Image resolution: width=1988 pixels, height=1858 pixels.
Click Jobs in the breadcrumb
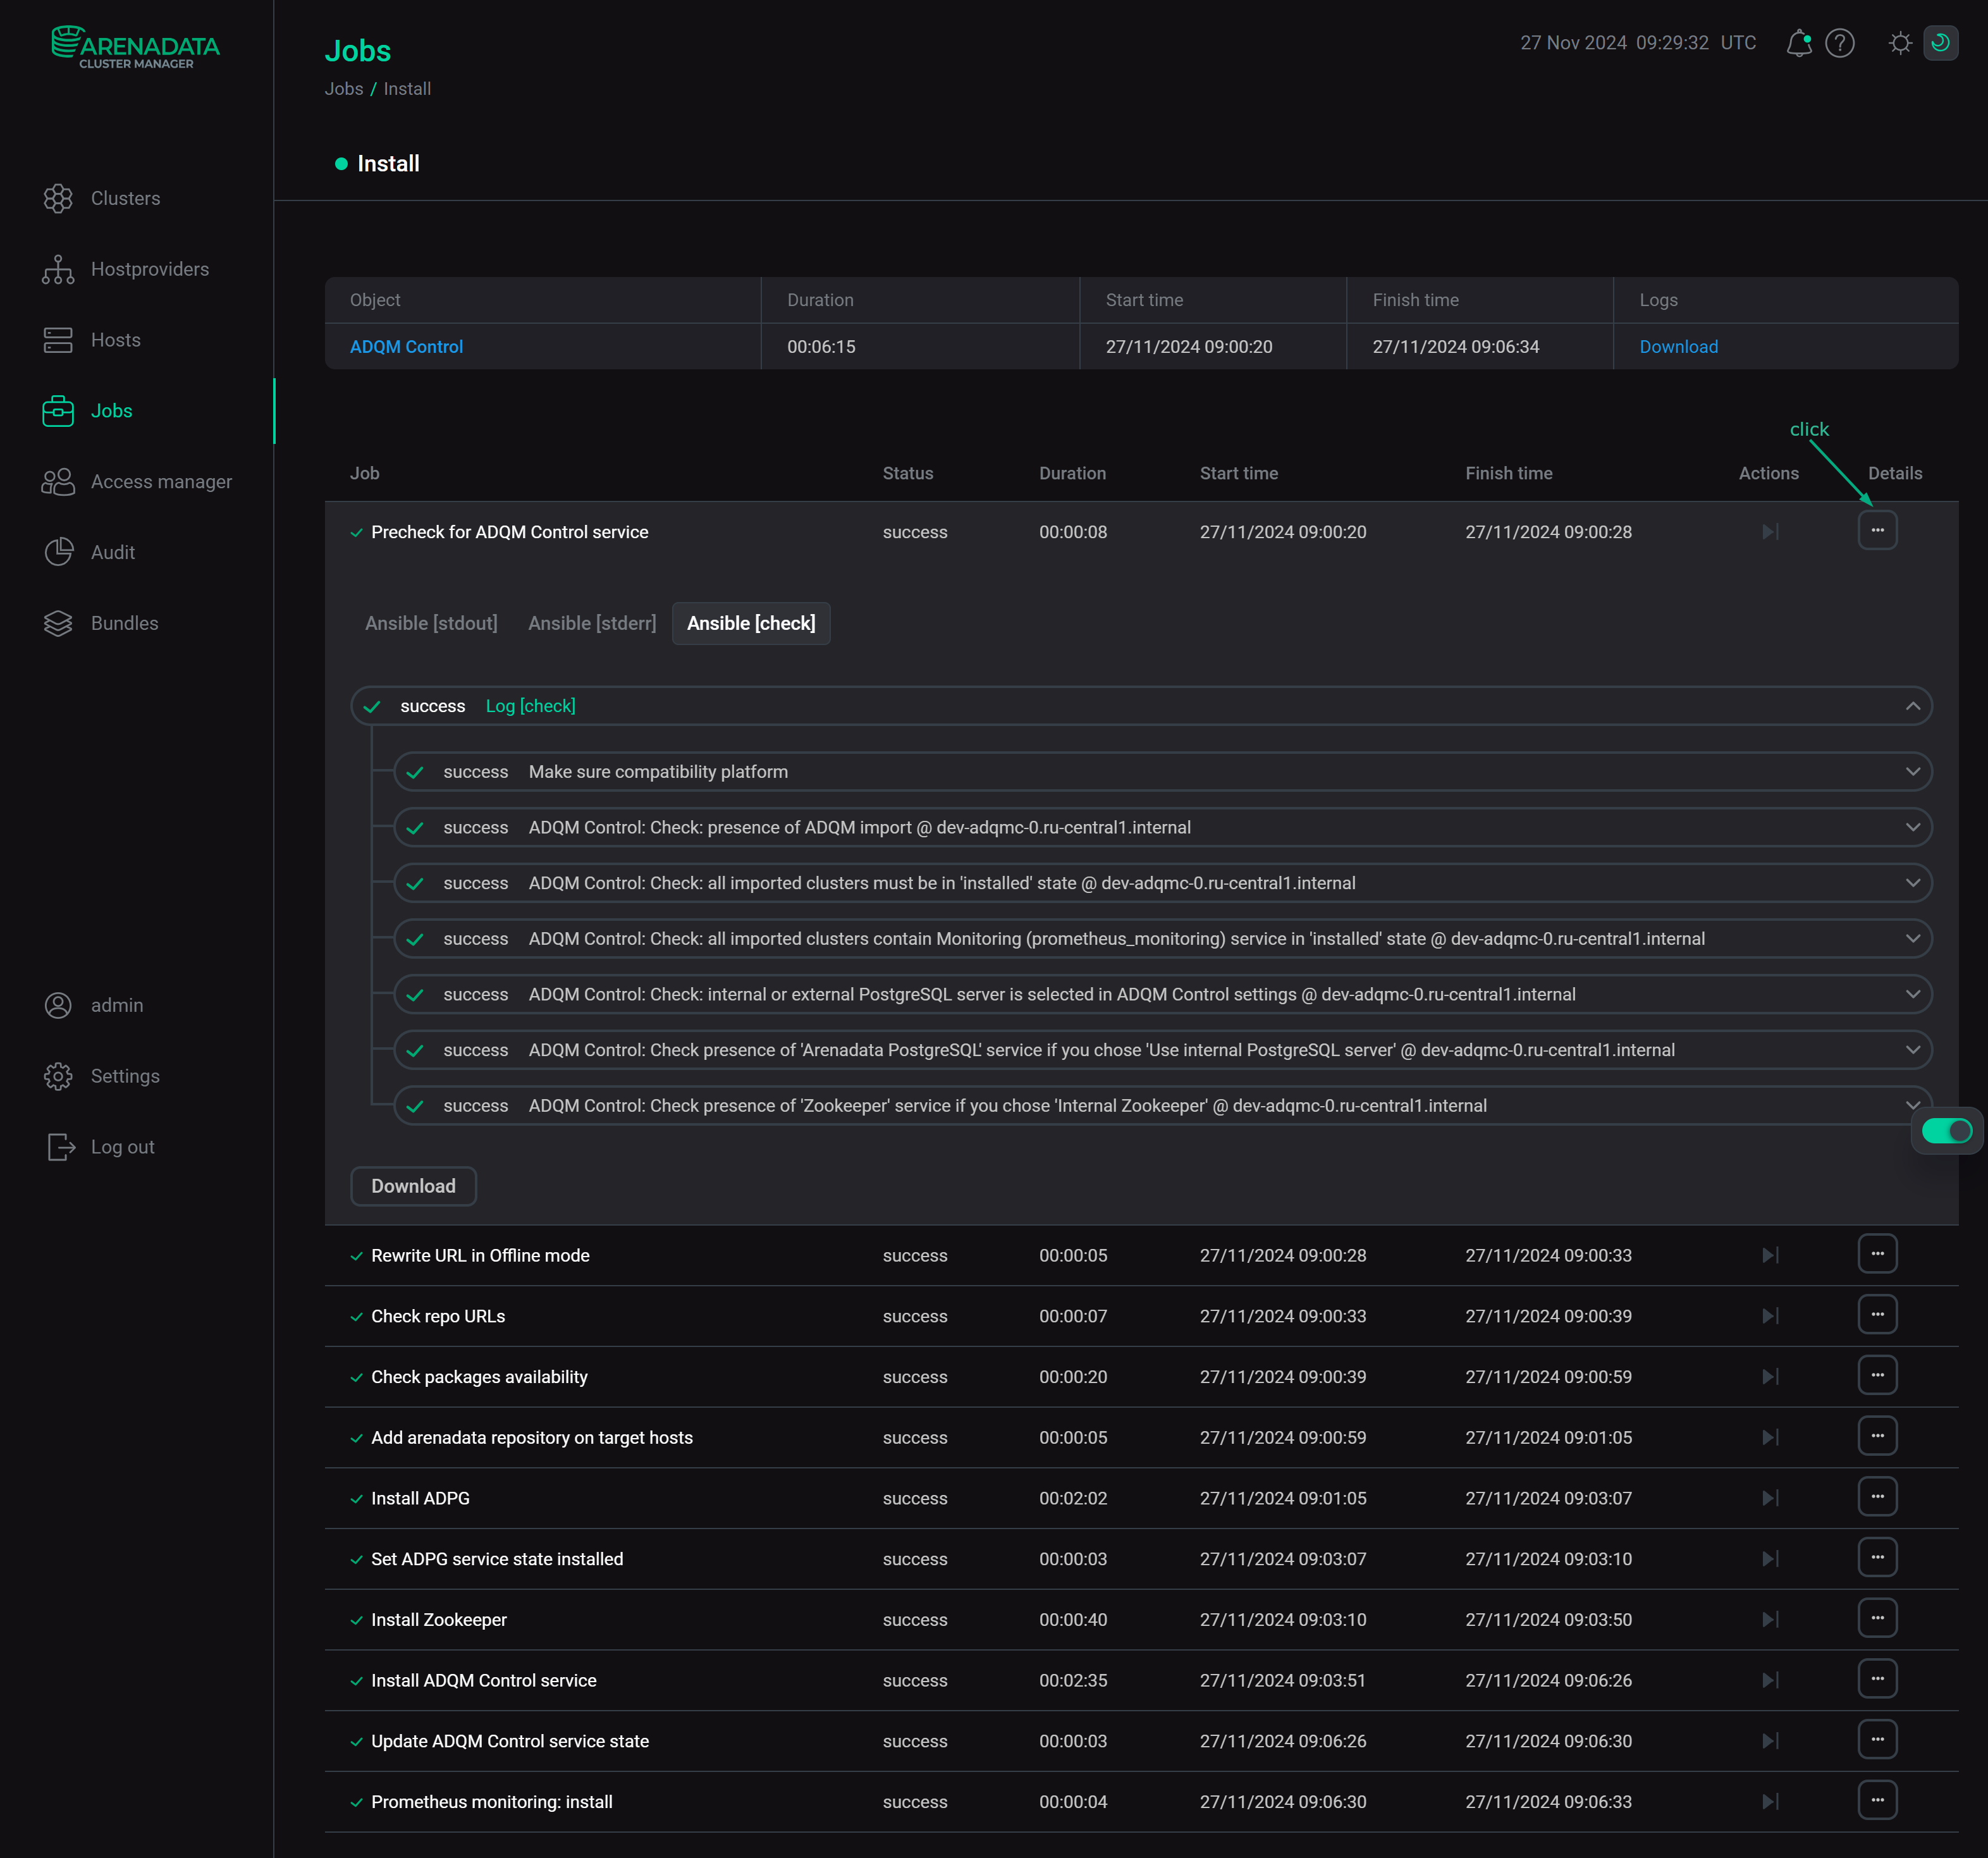pos(343,89)
